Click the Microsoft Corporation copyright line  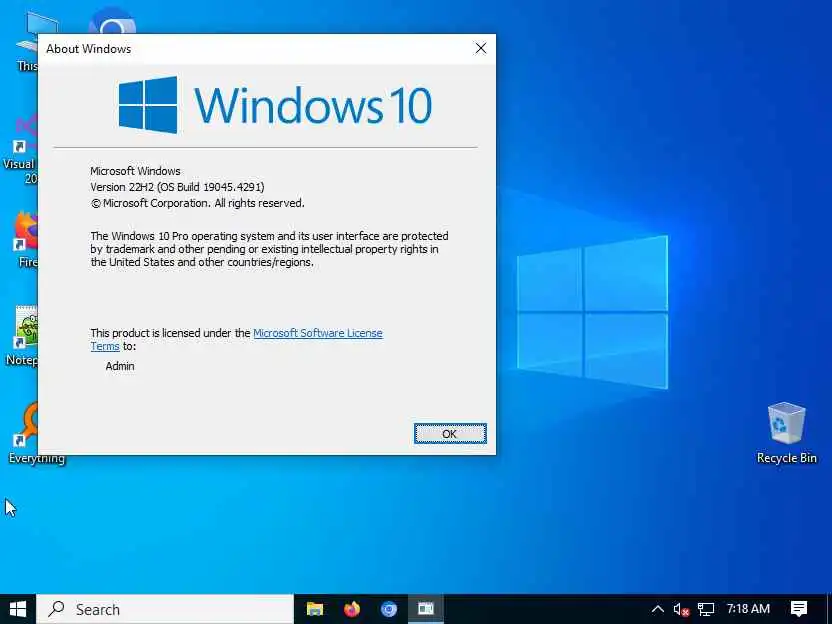(197, 203)
